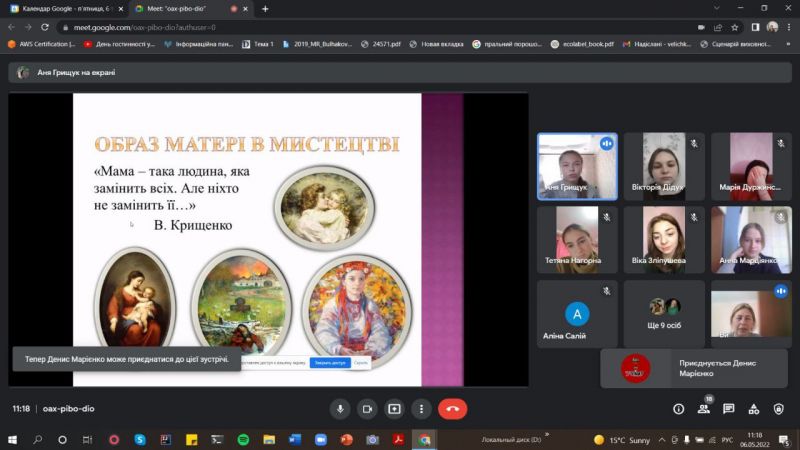
Task: Select Тетяна Нагорна video tile
Action: (577, 240)
